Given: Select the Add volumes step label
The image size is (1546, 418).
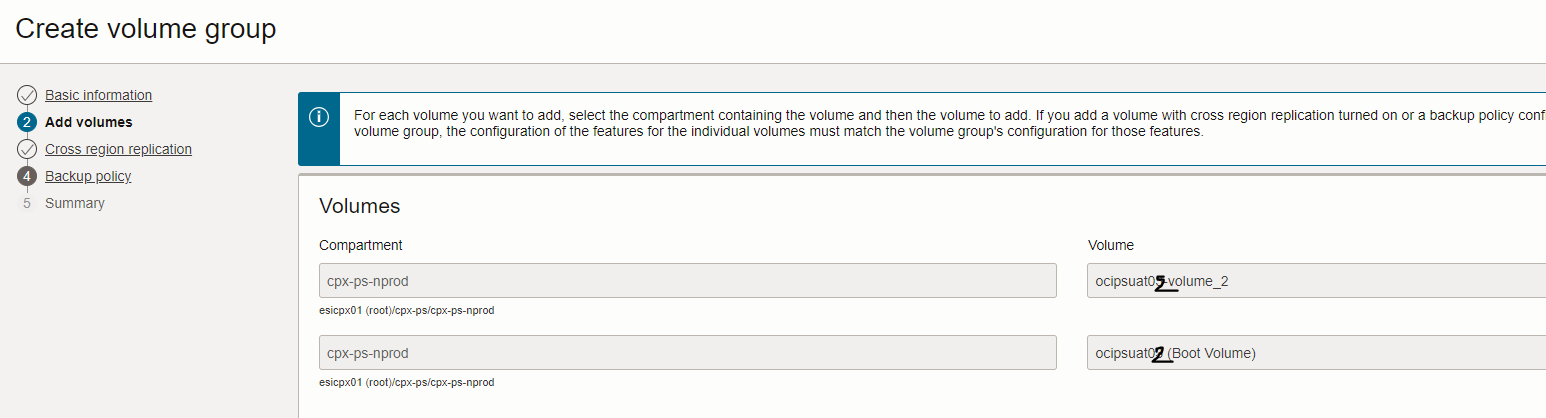Looking at the screenshot, I should coord(88,122).
